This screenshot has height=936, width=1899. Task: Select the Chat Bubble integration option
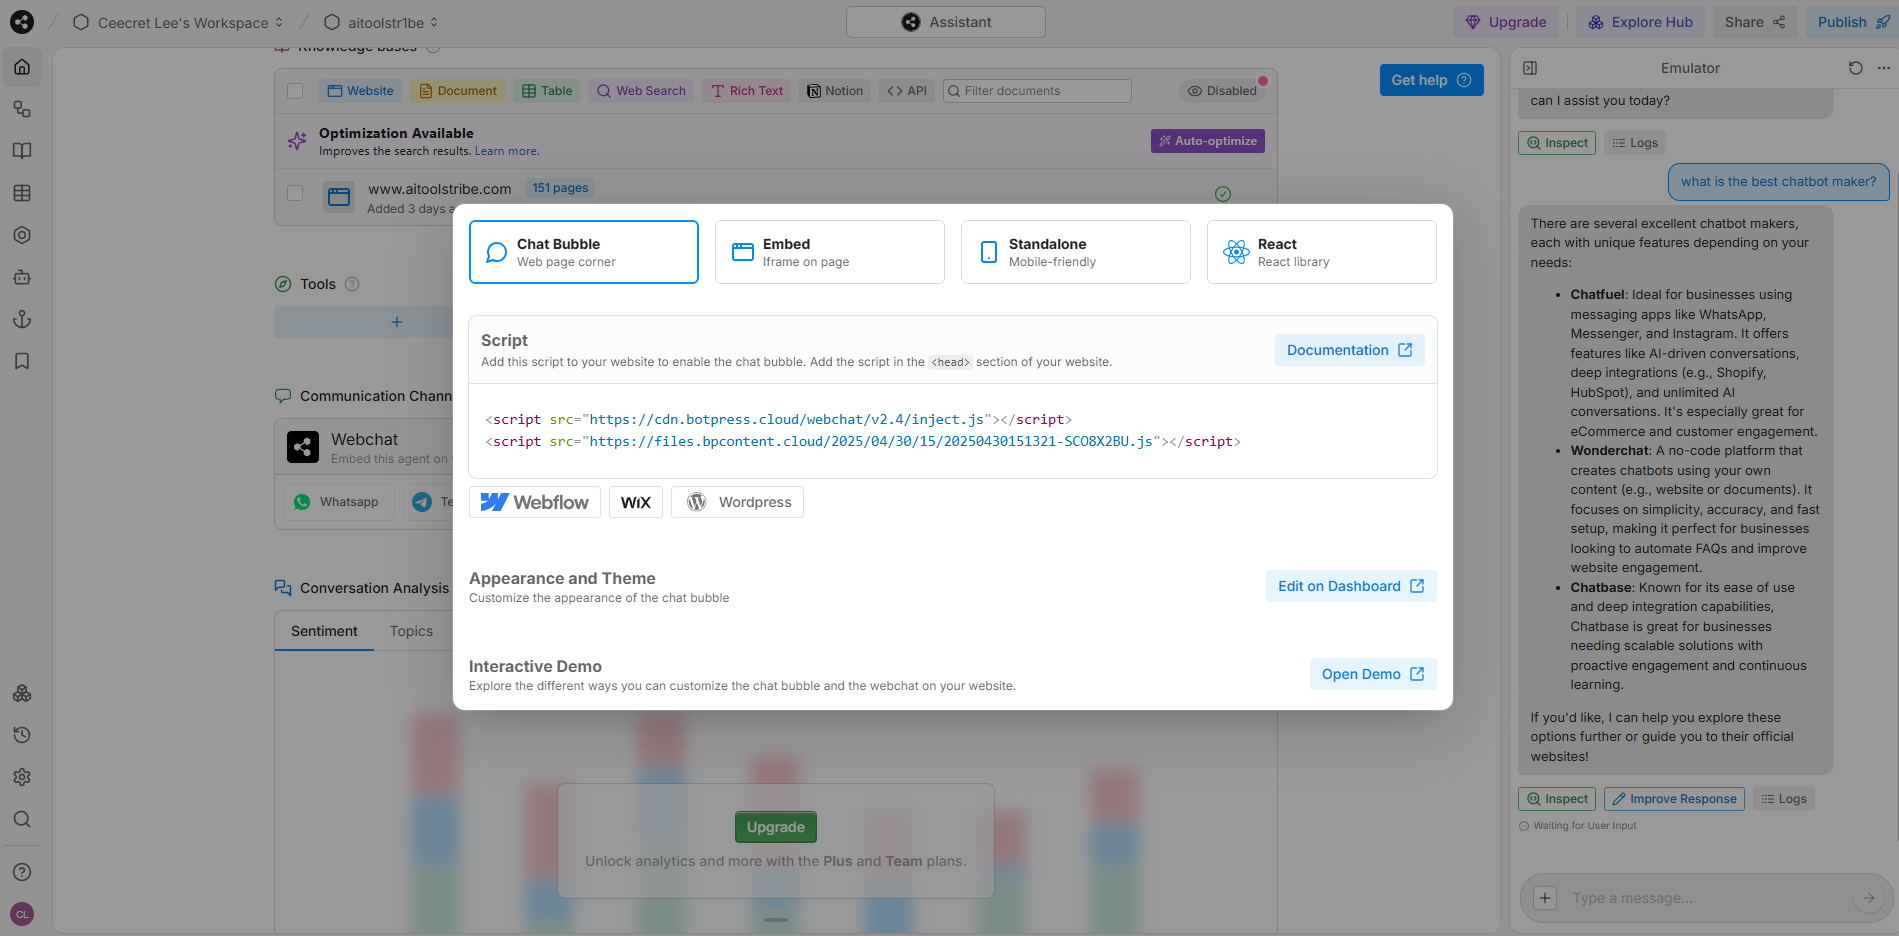pos(583,251)
